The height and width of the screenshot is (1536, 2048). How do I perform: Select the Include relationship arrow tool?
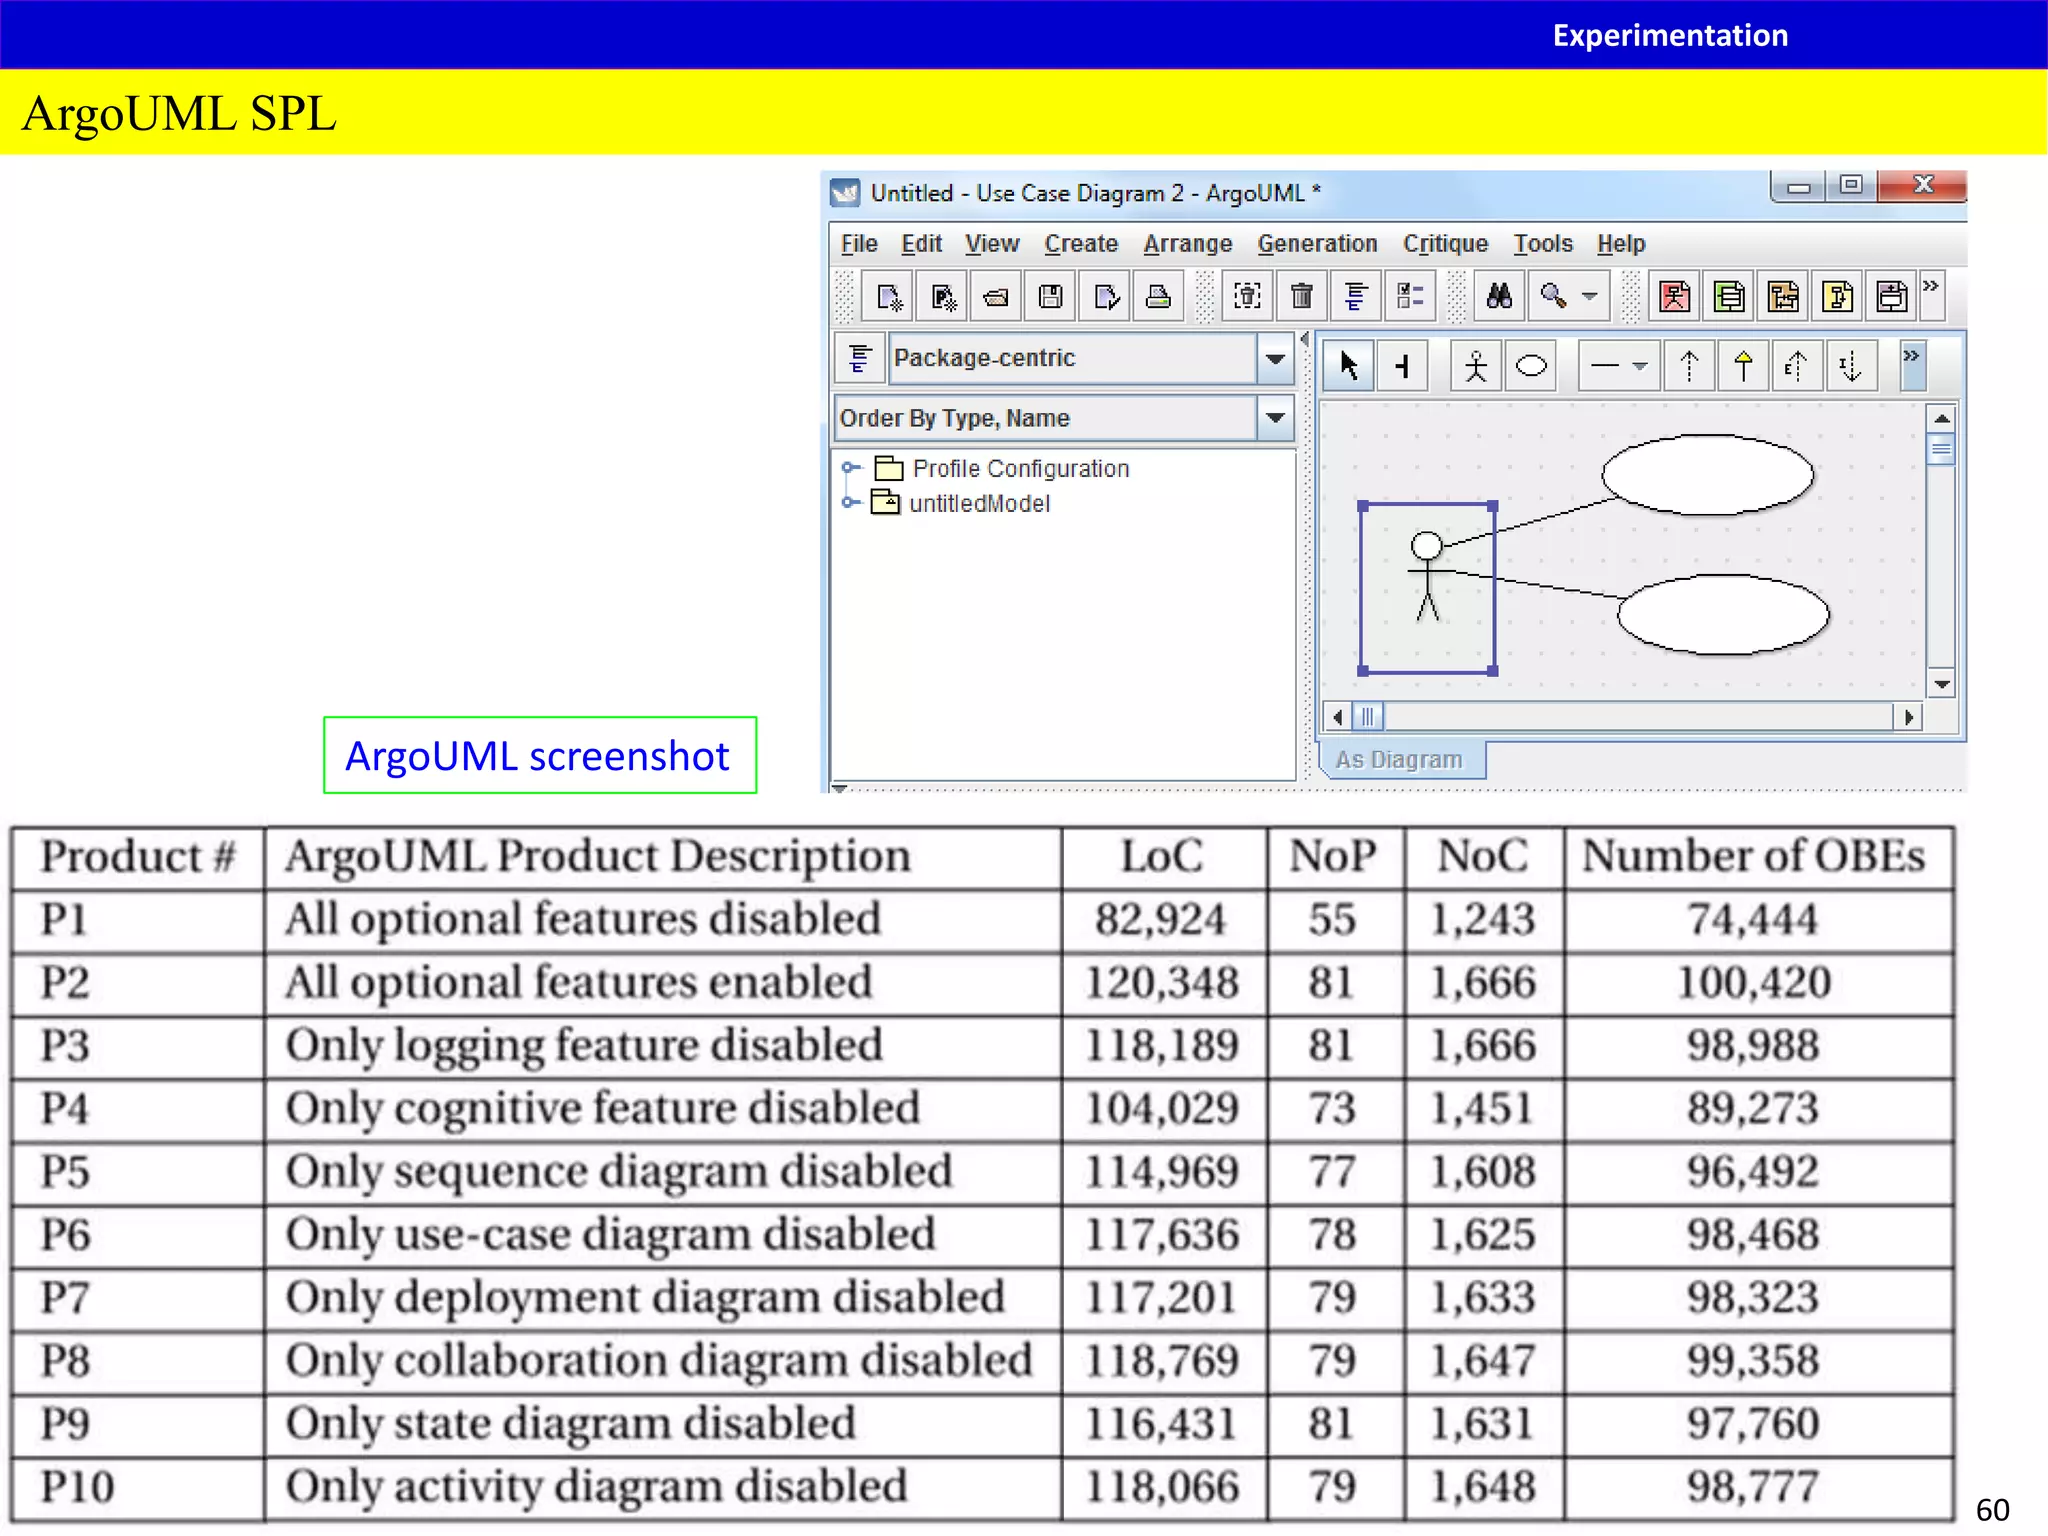1850,366
